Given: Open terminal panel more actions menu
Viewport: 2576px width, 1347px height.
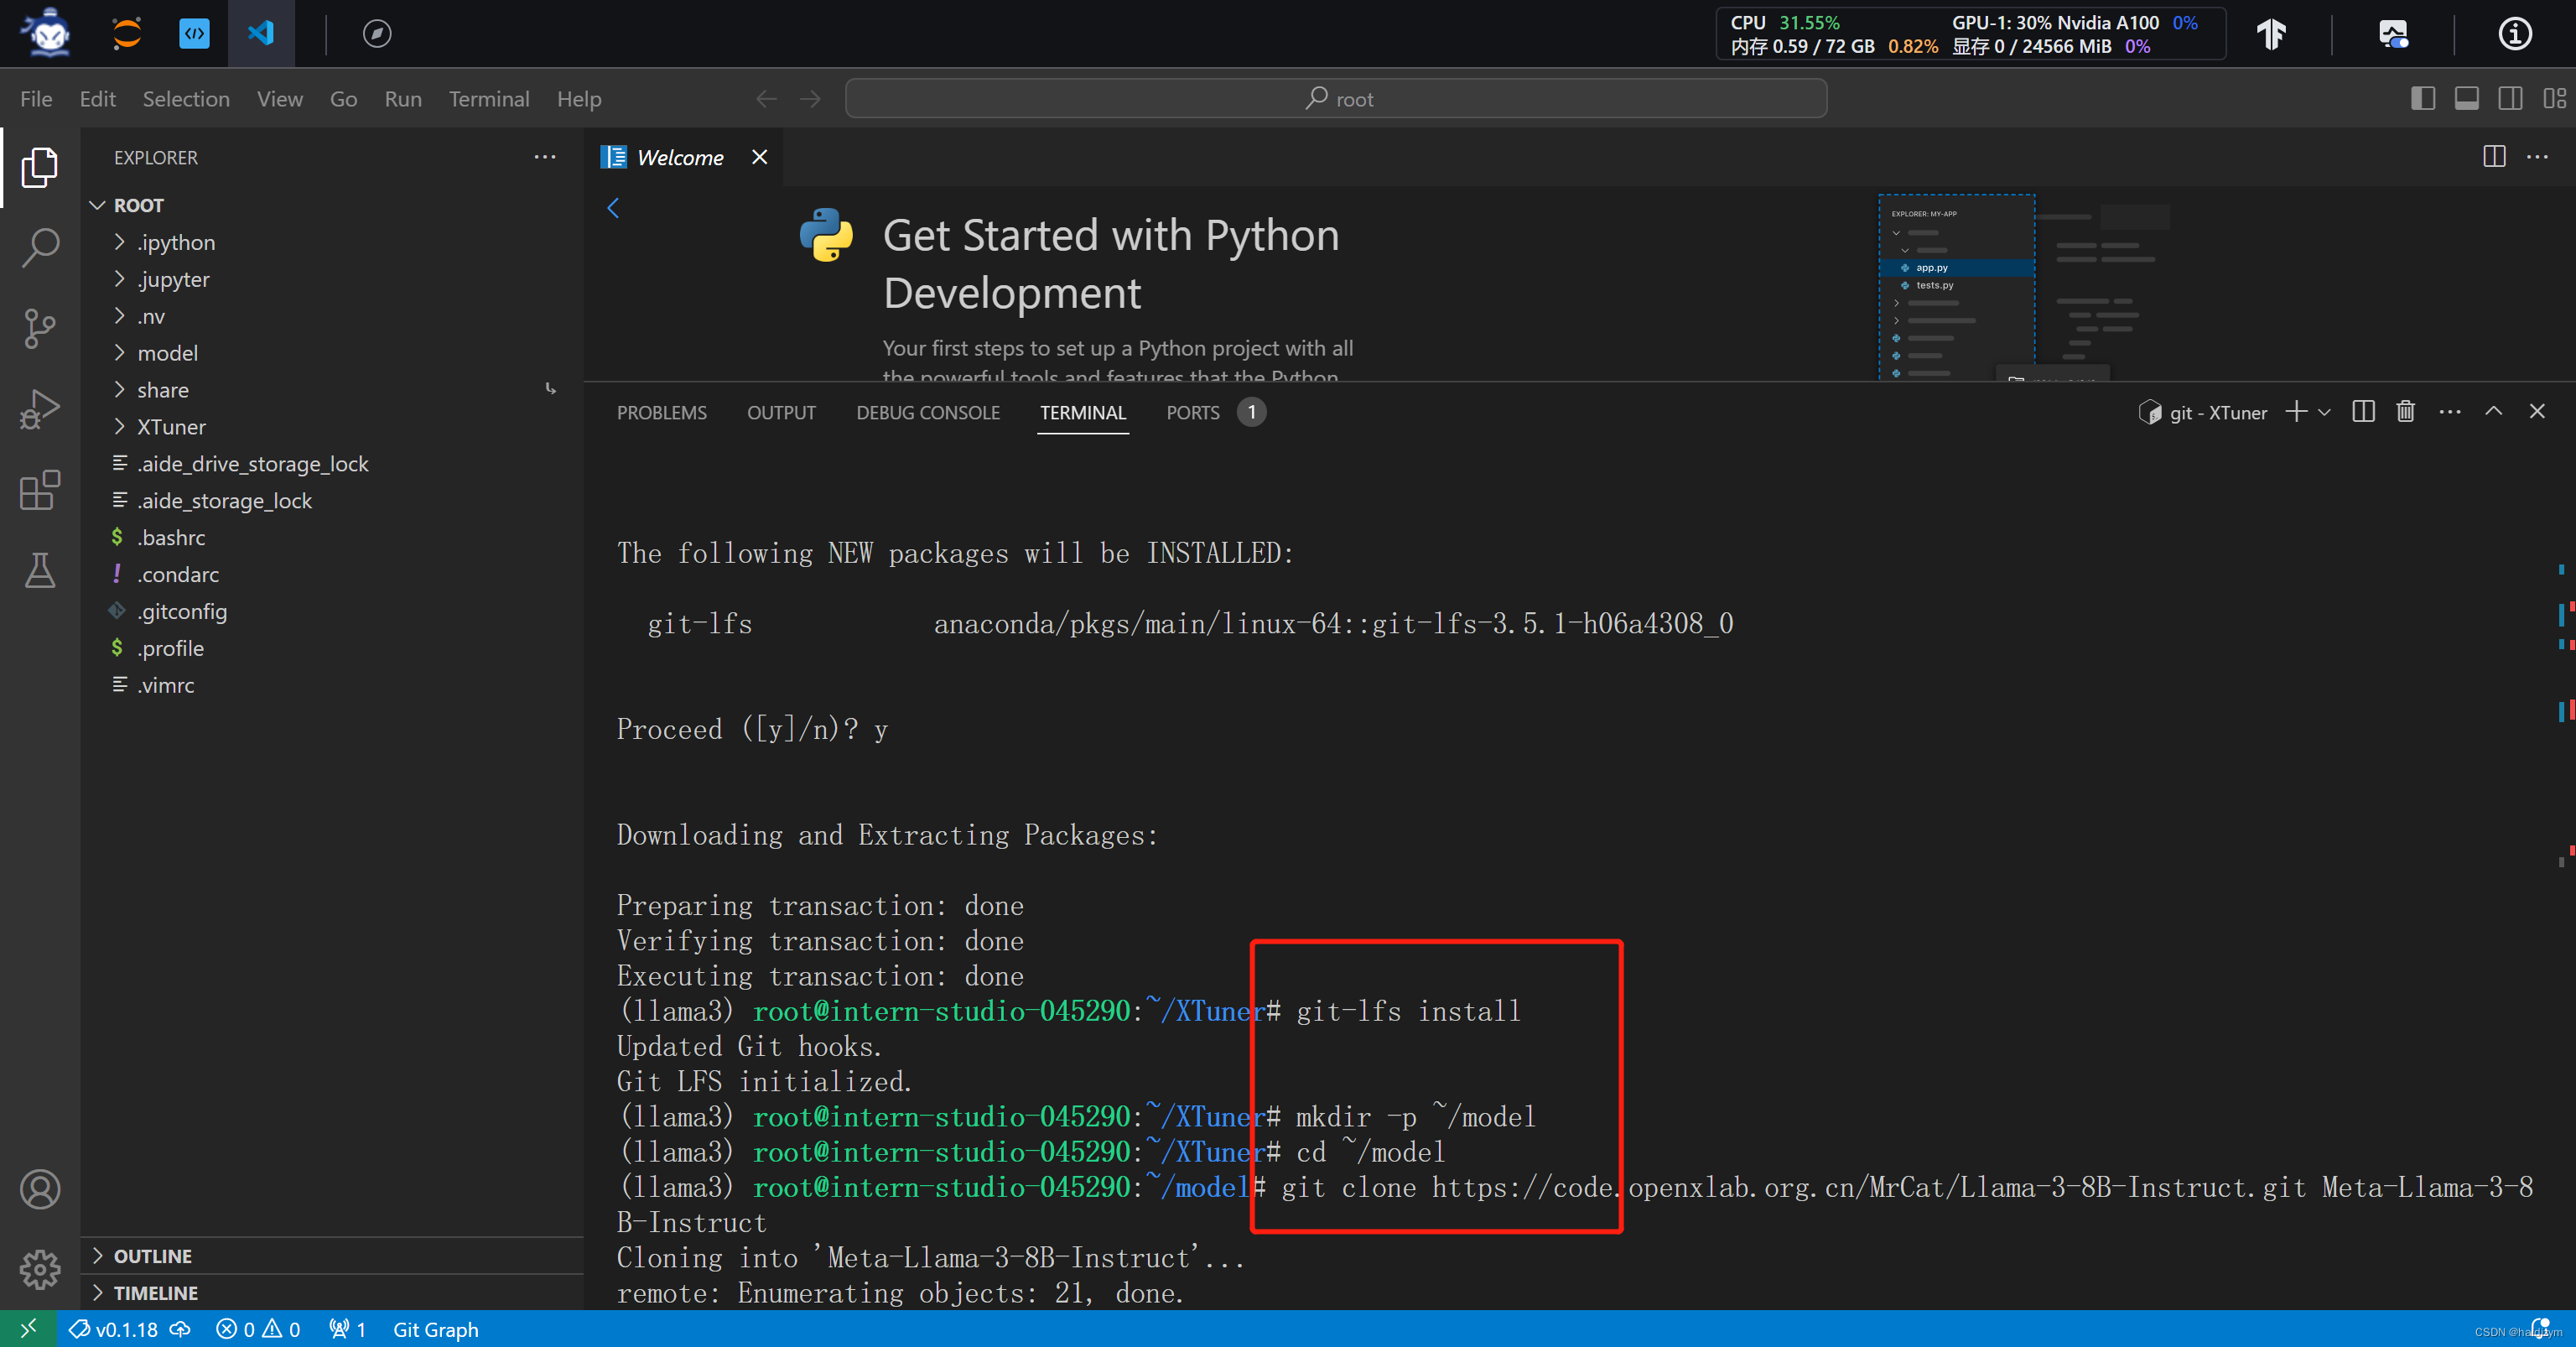Looking at the screenshot, I should pyautogui.click(x=2450, y=412).
